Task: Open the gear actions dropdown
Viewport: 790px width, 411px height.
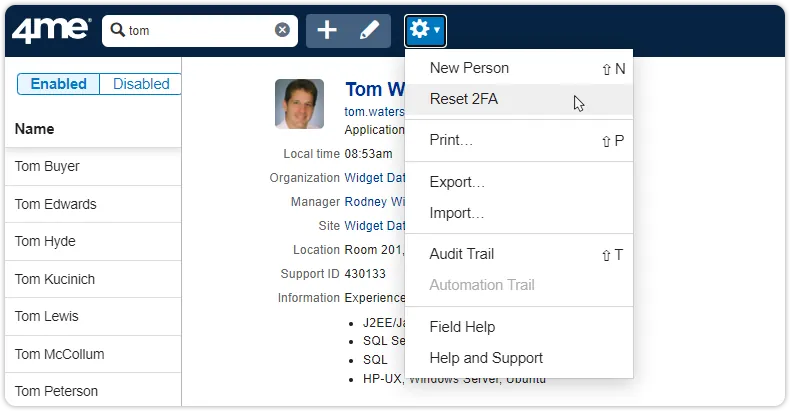Action: 425,31
